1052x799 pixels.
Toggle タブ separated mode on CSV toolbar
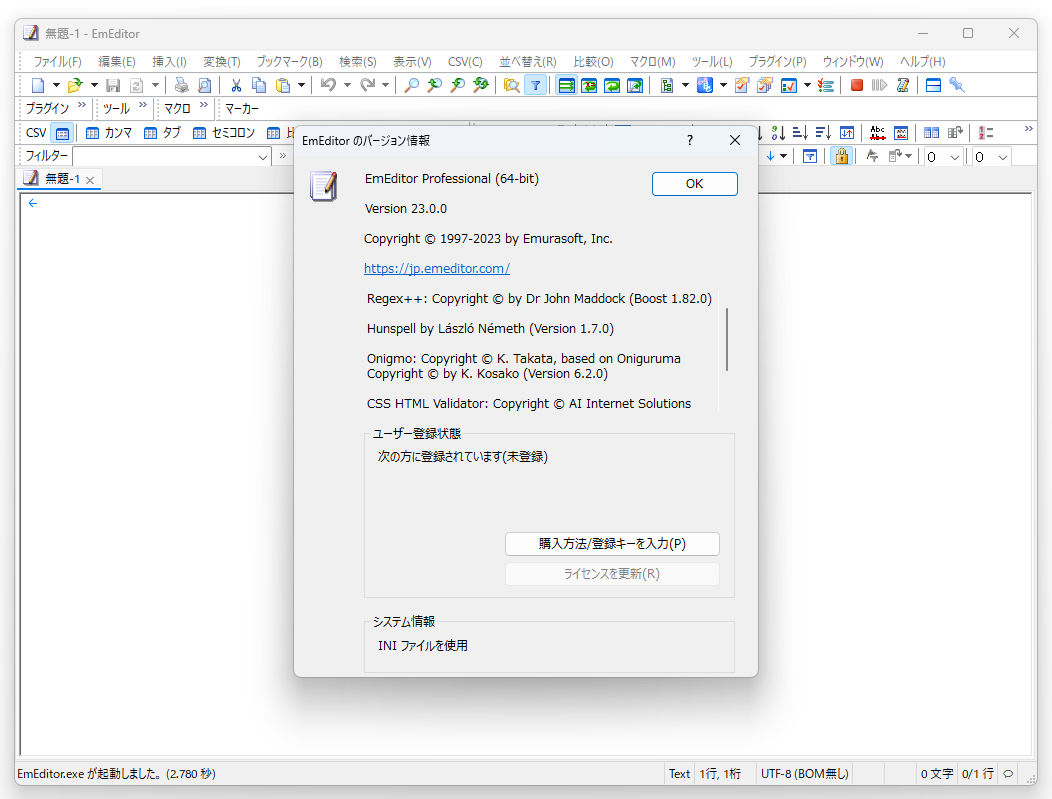pyautogui.click(x=163, y=132)
